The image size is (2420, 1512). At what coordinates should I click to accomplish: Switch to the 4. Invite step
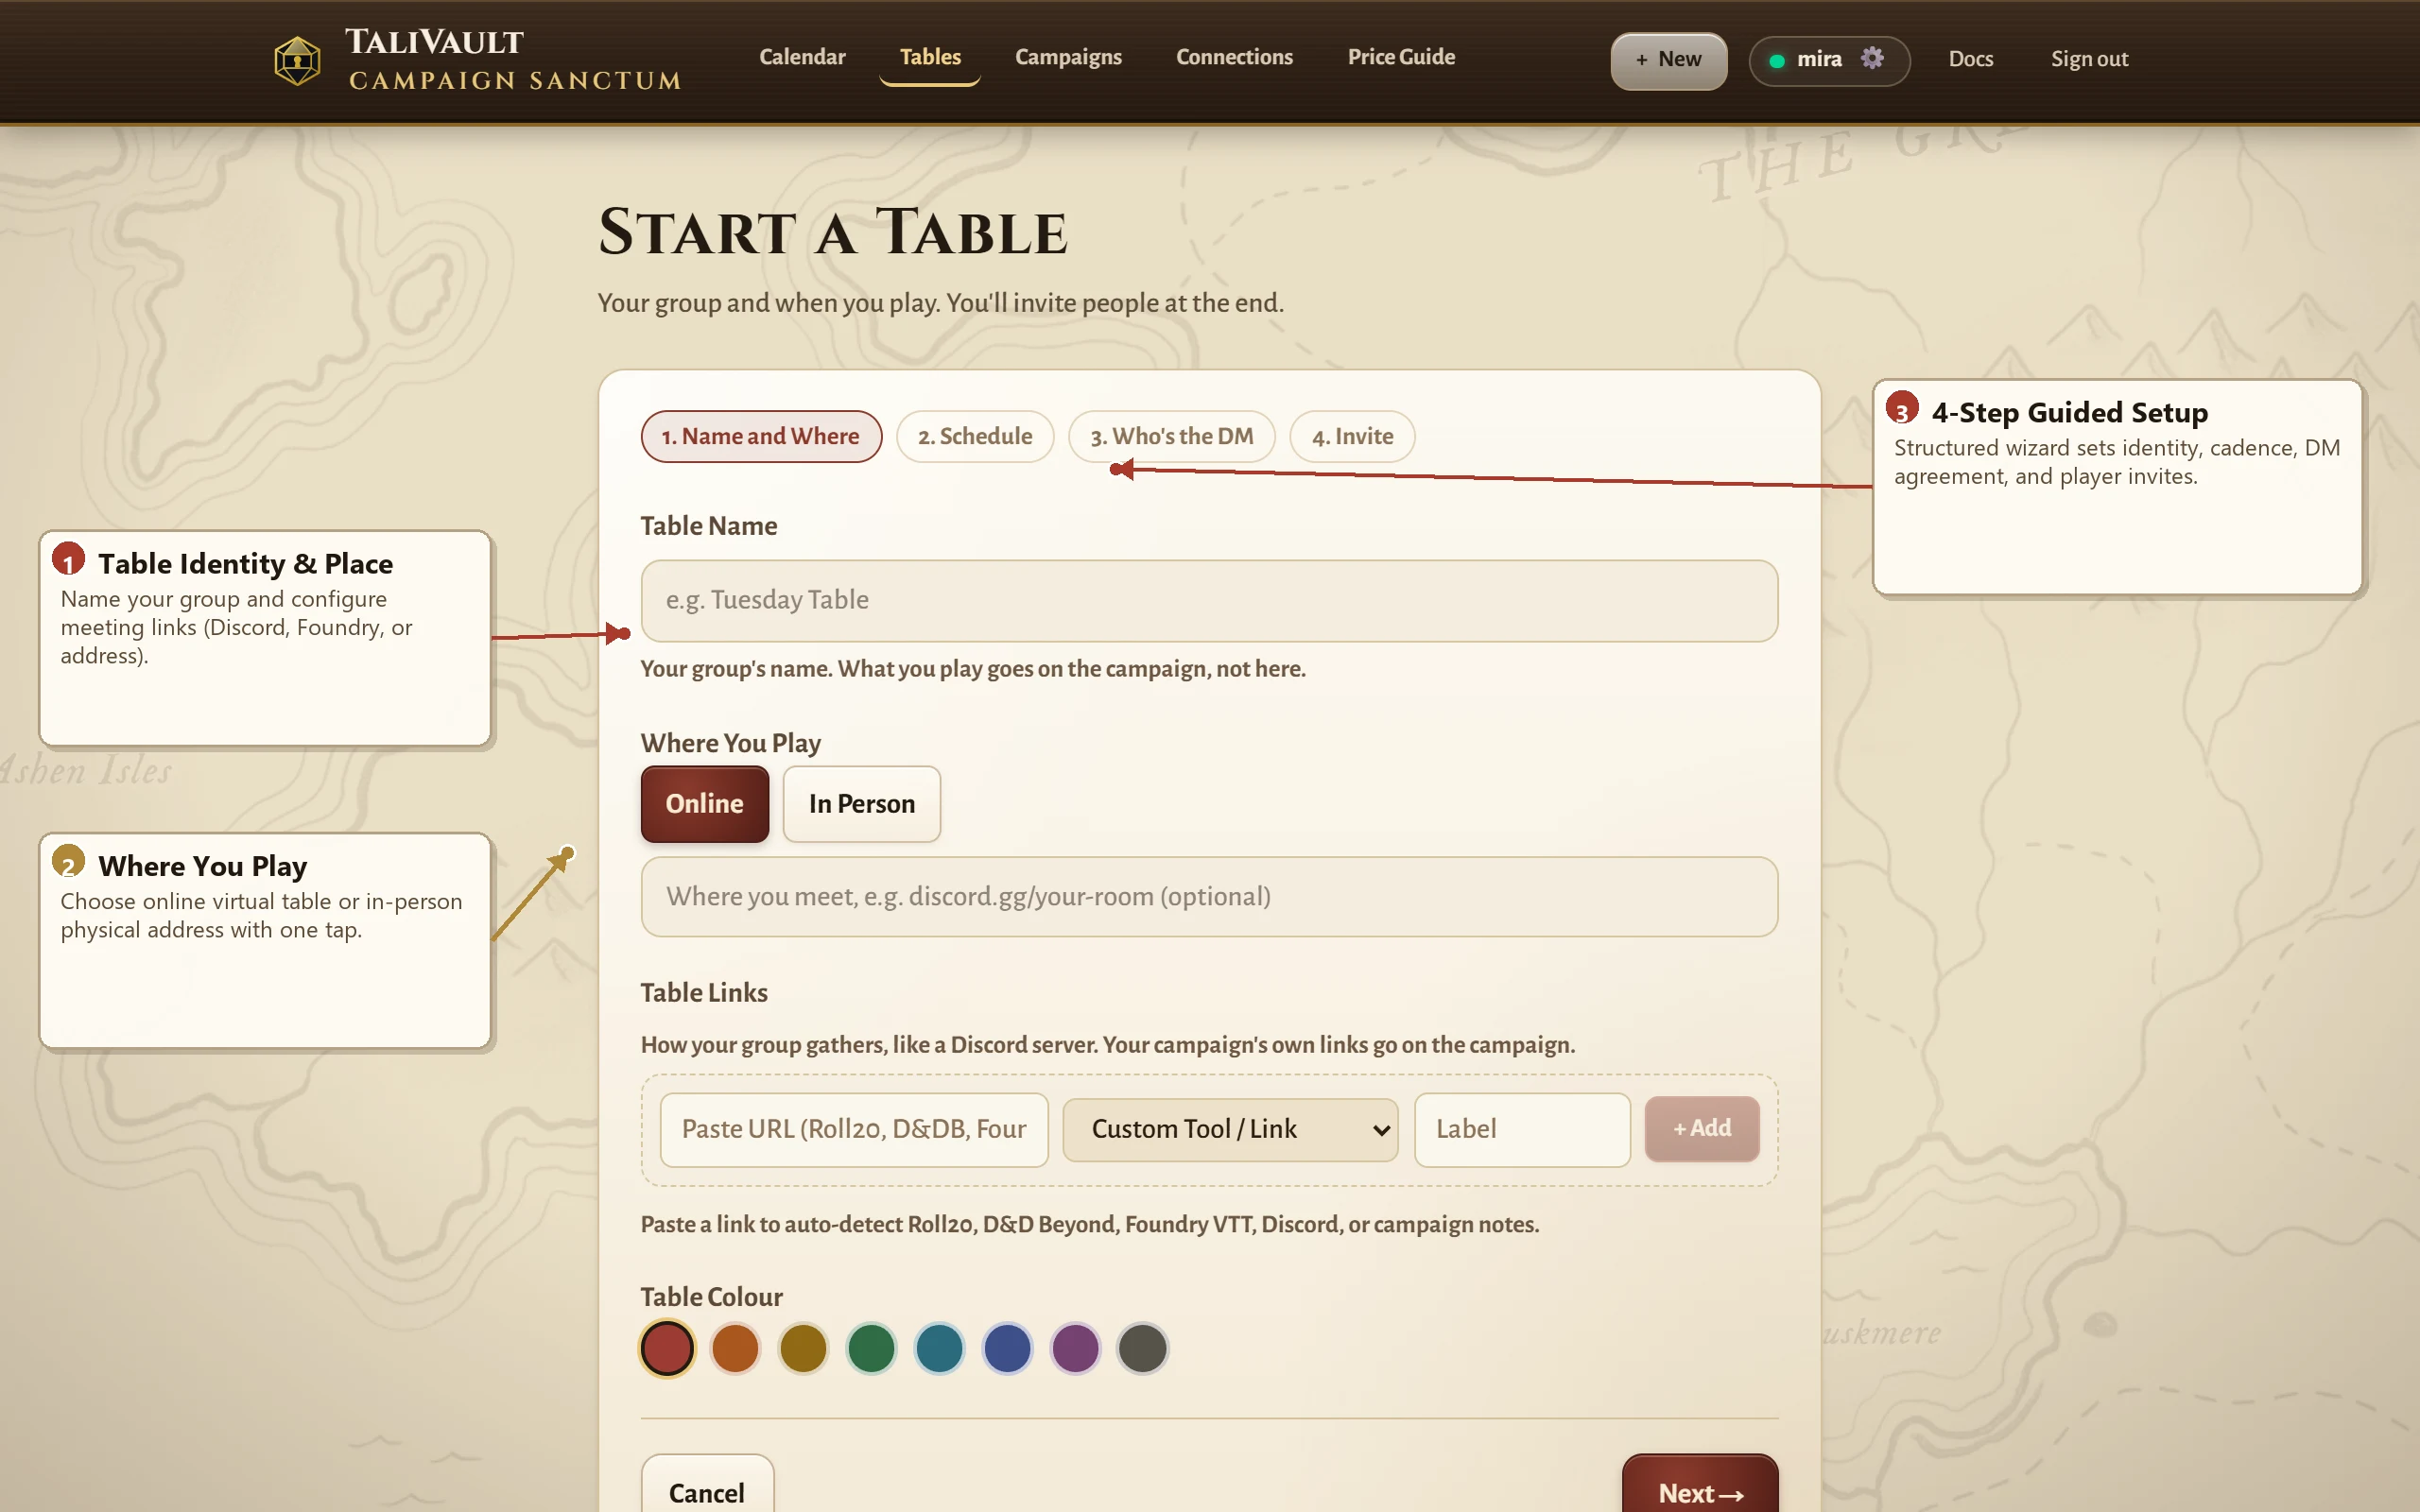1352,436
